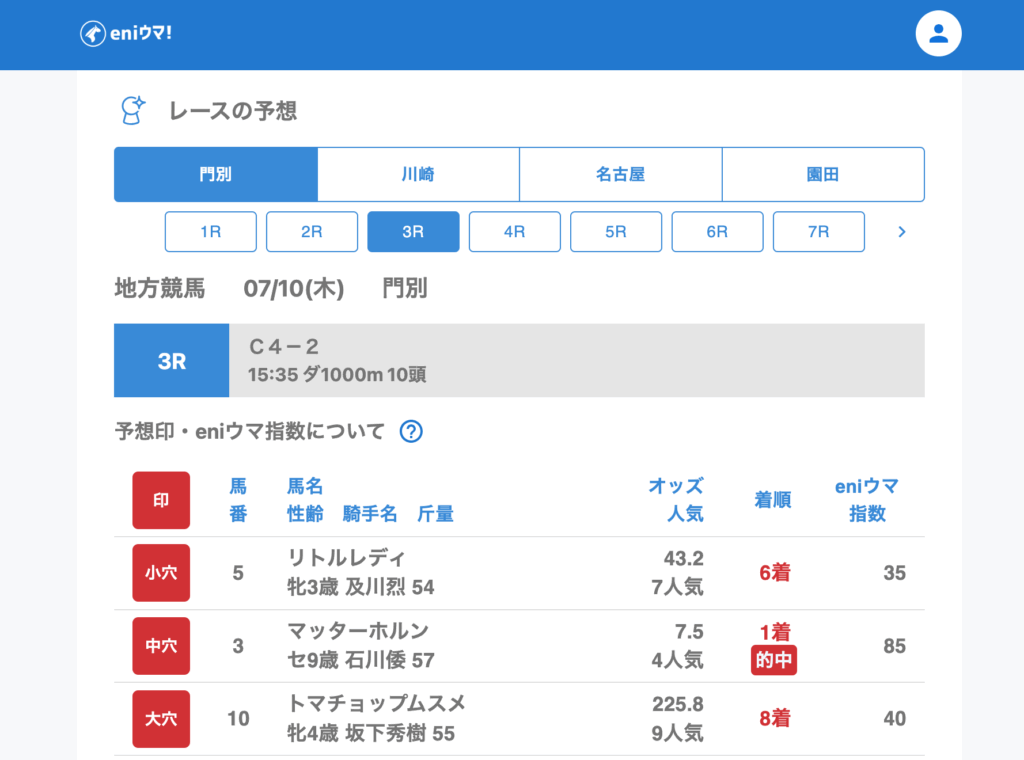This screenshot has height=760, width=1024.
Task: Click the eniウマ指数 column header
Action: coord(866,500)
